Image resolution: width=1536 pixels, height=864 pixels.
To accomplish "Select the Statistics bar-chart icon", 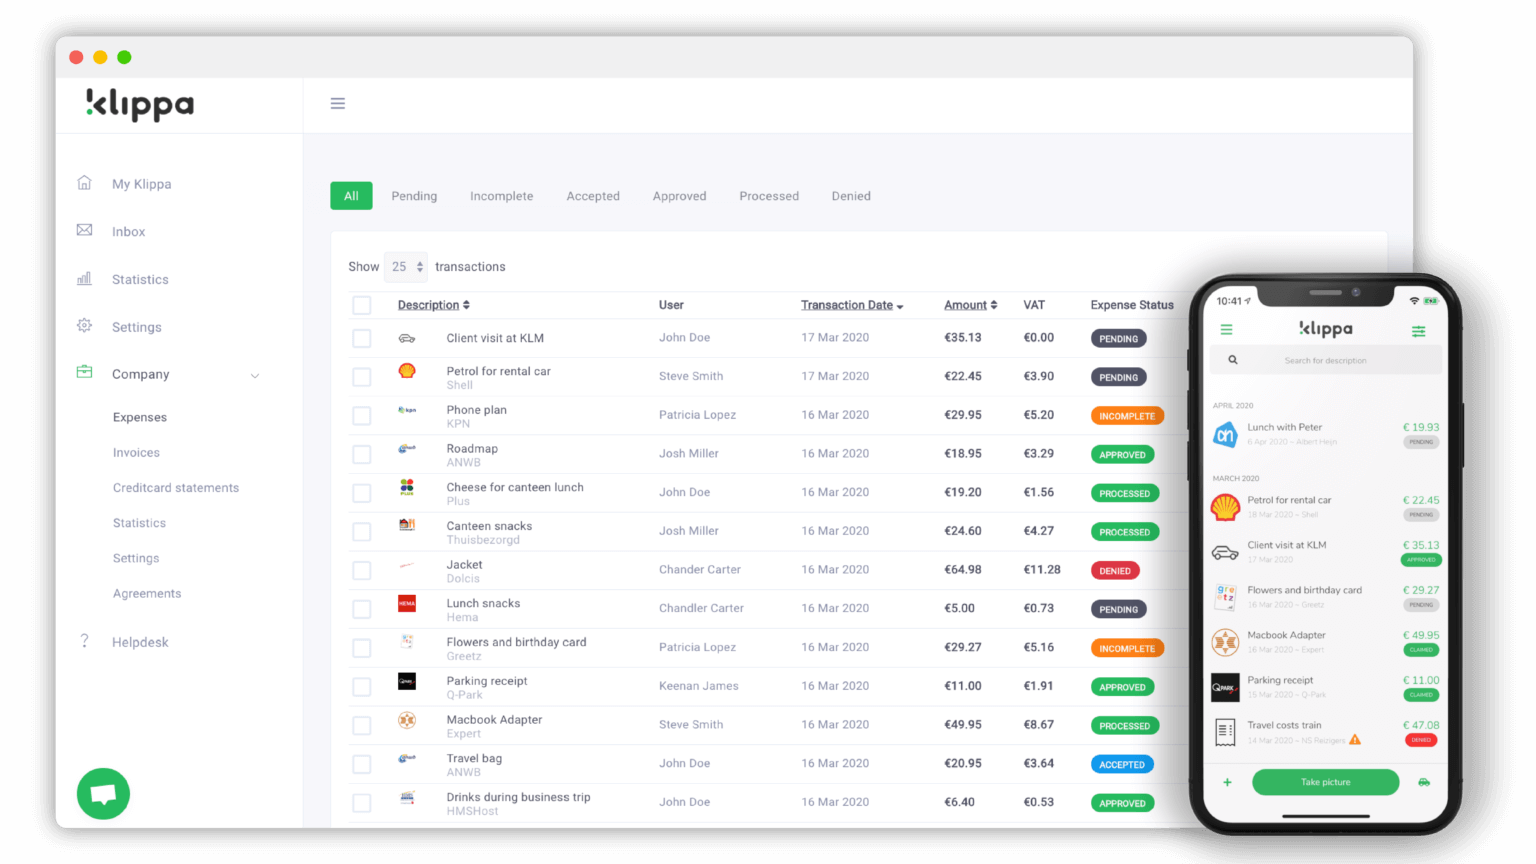I will pos(84,279).
